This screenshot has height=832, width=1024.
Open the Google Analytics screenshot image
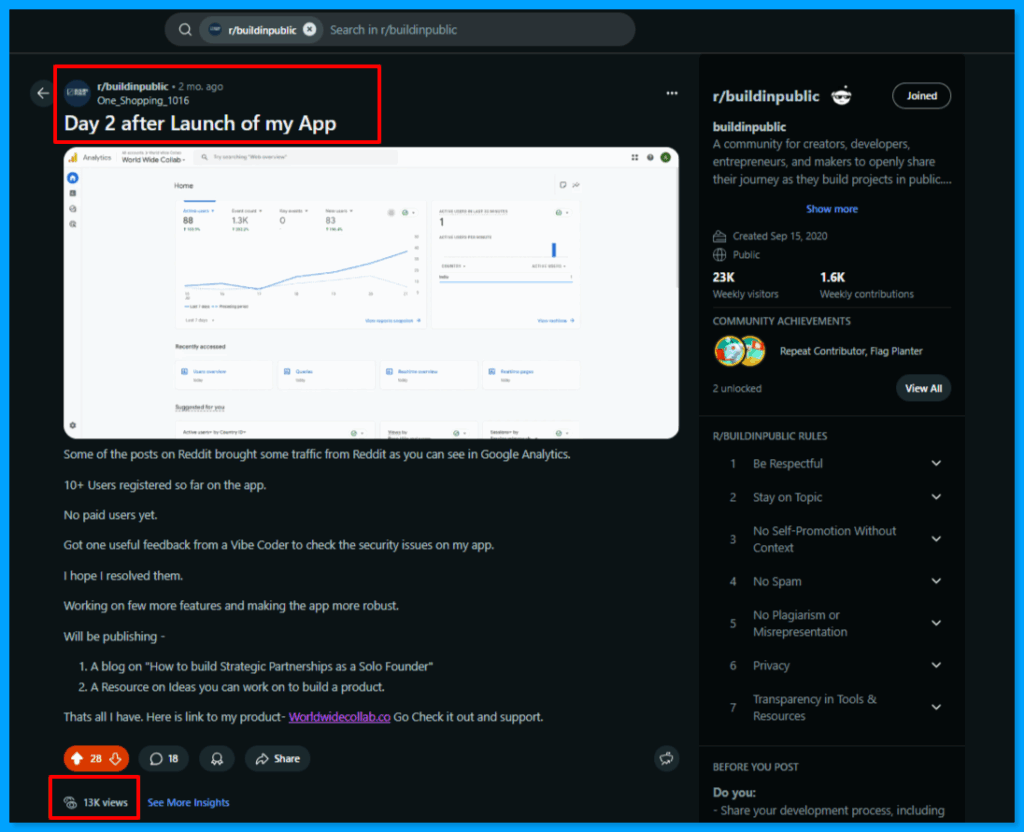(x=371, y=293)
